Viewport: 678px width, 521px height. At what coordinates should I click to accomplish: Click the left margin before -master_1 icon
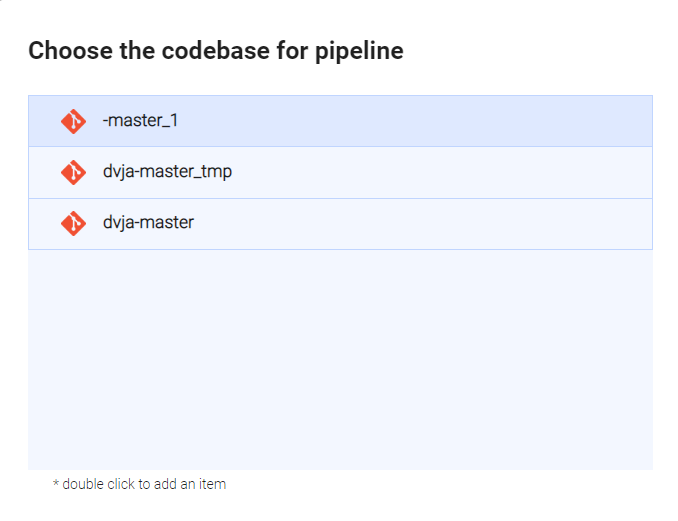43,121
